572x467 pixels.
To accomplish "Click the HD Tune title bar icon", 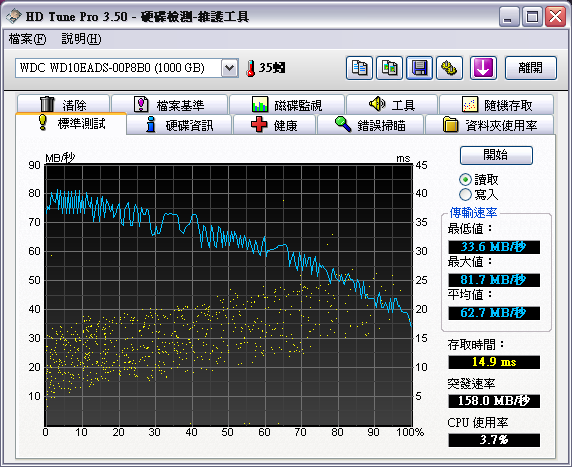I will (x=14, y=16).
